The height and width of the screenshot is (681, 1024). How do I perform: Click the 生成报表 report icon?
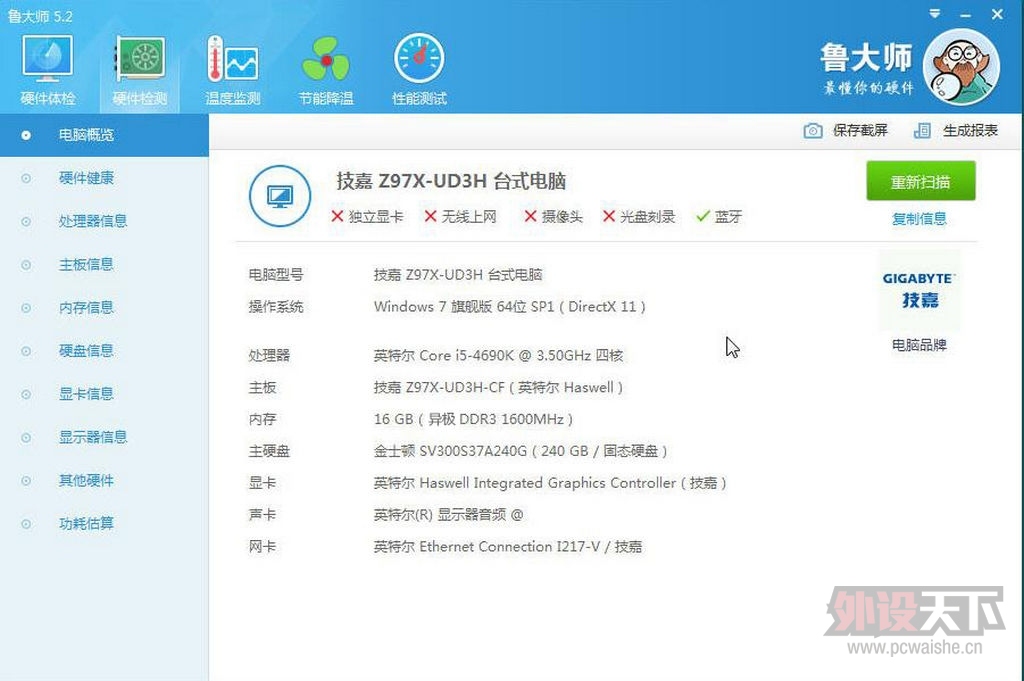point(922,131)
